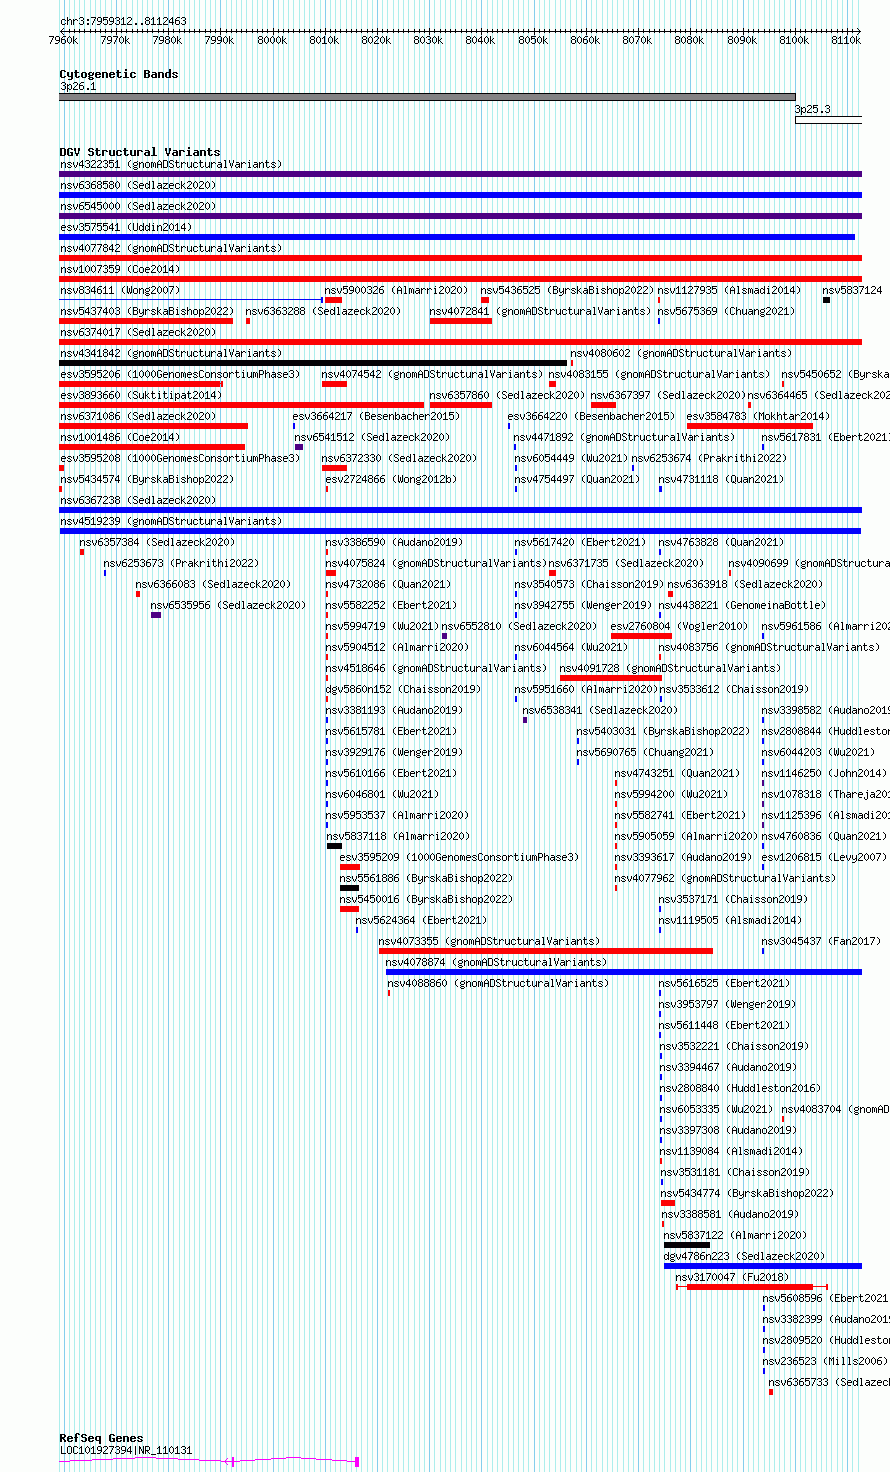Open variant nsv3045437 (Fan2017) label

[822, 941]
